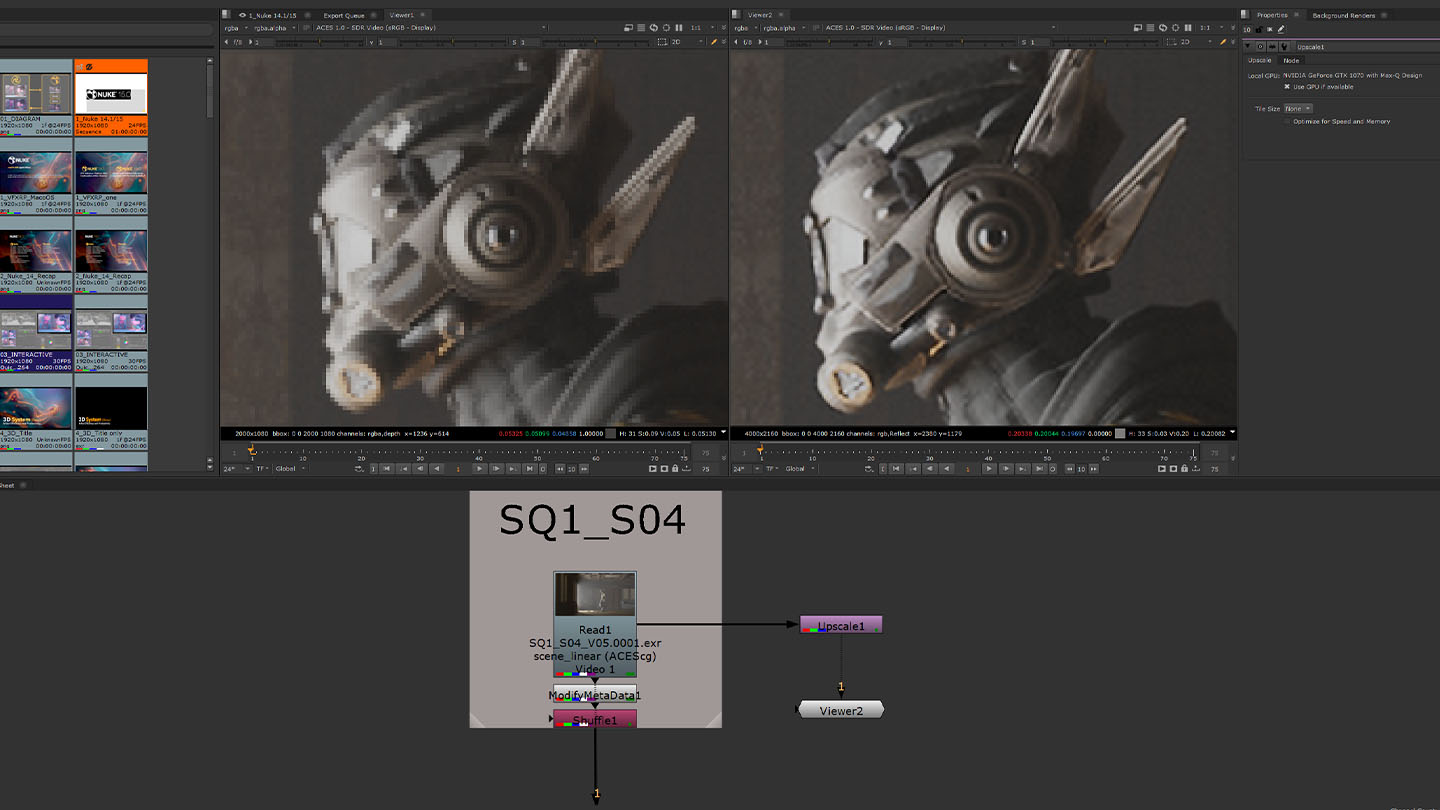Open the Tile Size dropdown
Image resolution: width=1440 pixels, height=810 pixels.
1297,109
